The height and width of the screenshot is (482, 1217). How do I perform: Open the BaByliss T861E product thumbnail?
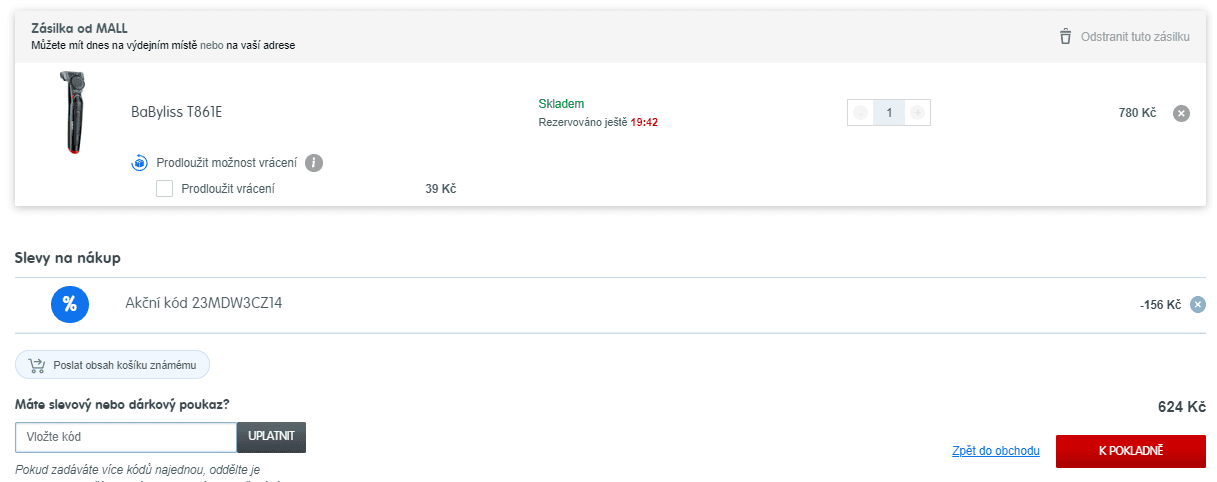point(72,112)
